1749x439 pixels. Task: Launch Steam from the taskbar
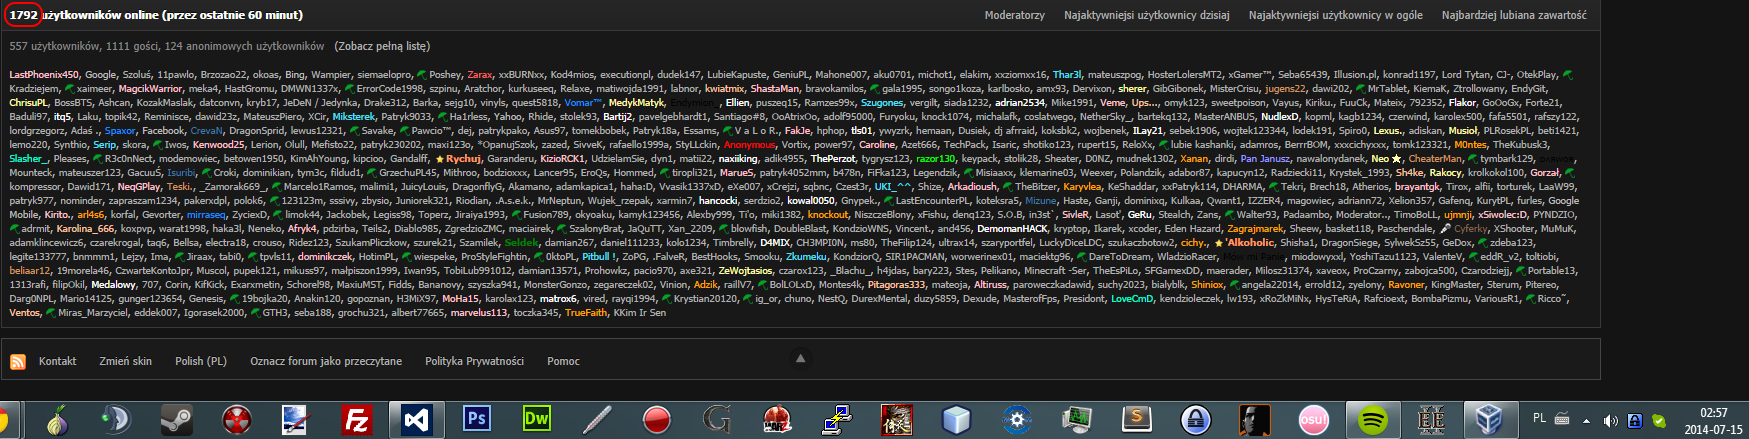pos(177,418)
